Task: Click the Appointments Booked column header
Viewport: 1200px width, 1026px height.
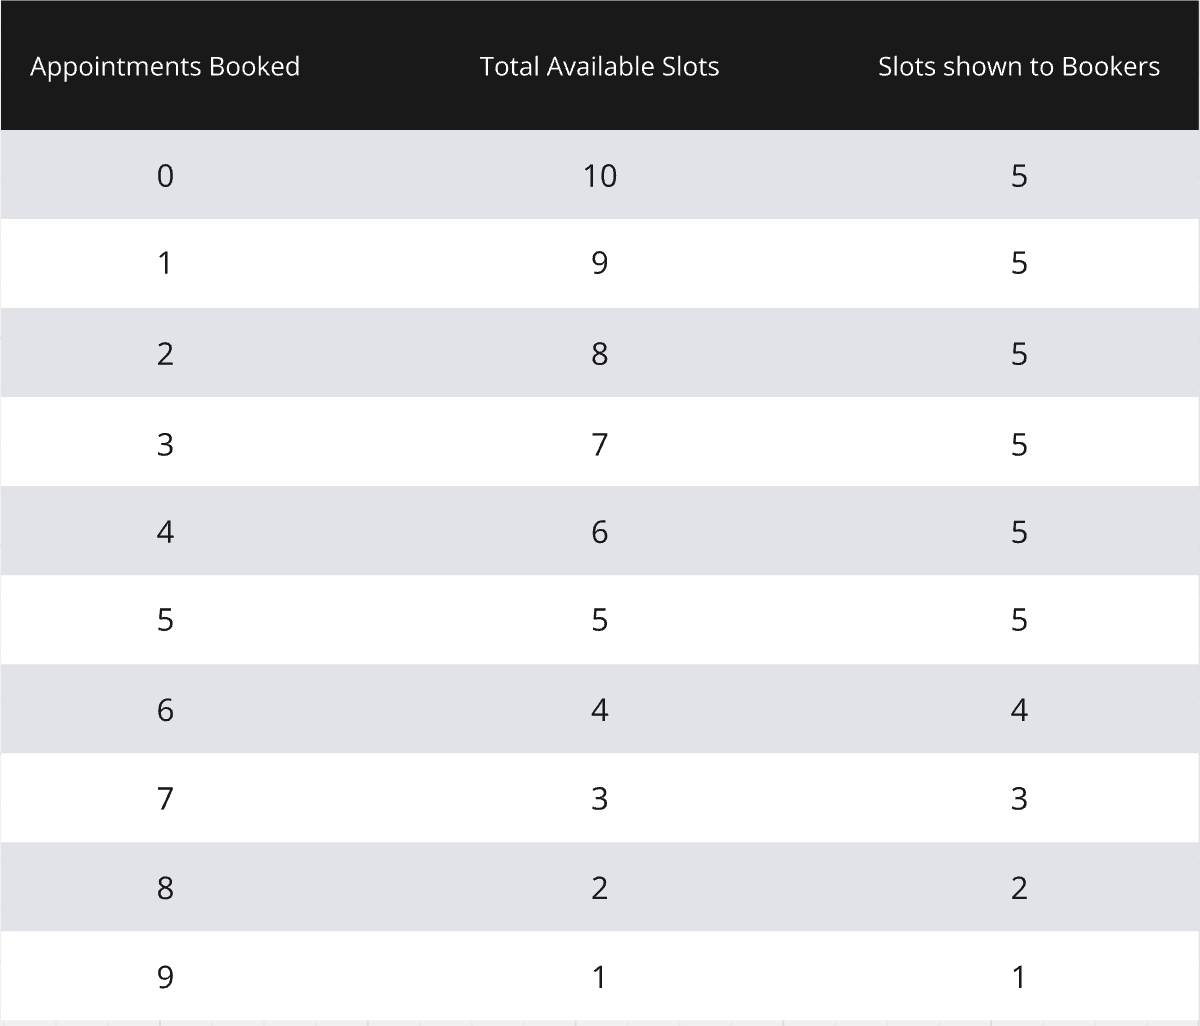Action: click(165, 66)
